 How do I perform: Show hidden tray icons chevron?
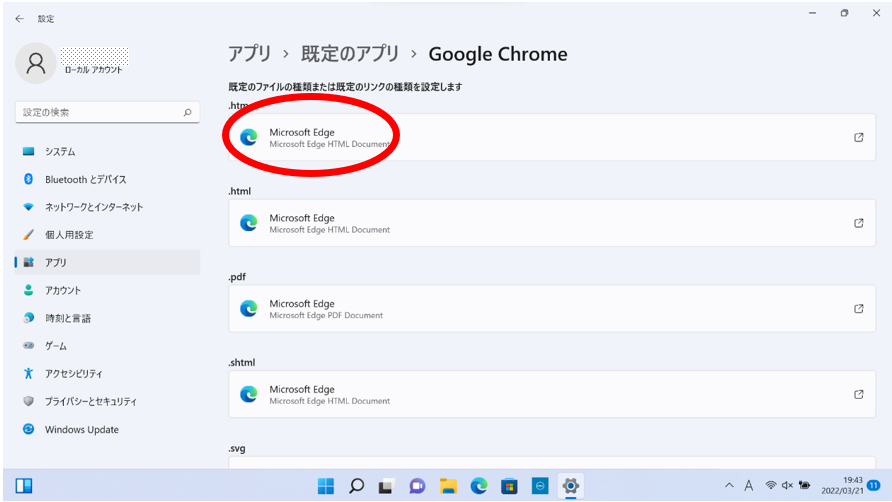point(729,485)
